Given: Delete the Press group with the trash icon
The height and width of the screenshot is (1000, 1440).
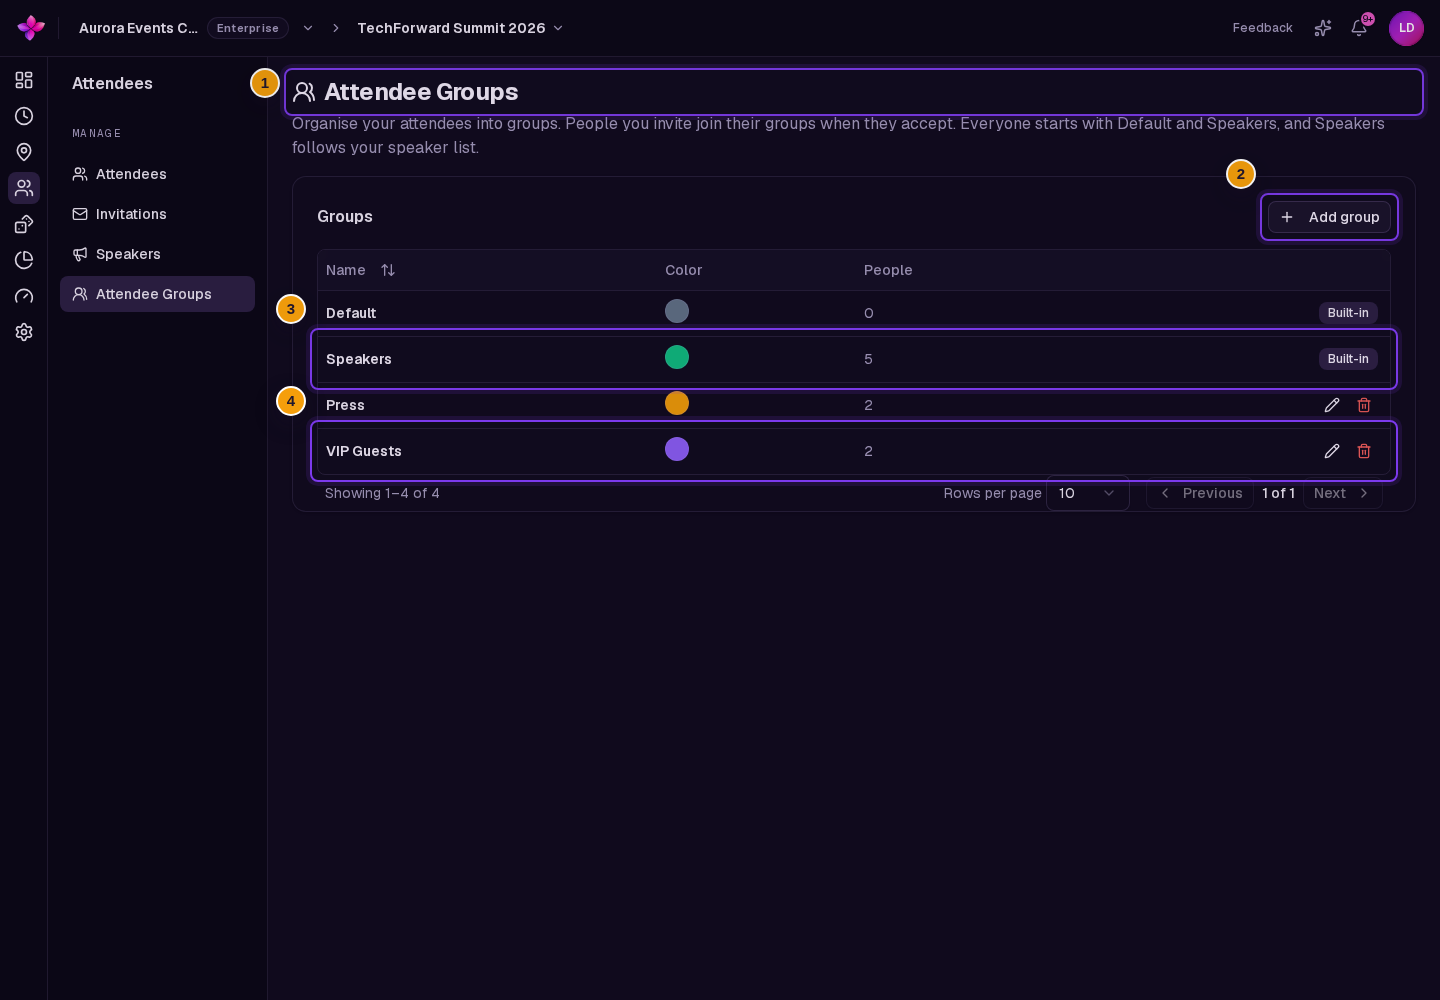Looking at the screenshot, I should (x=1364, y=405).
